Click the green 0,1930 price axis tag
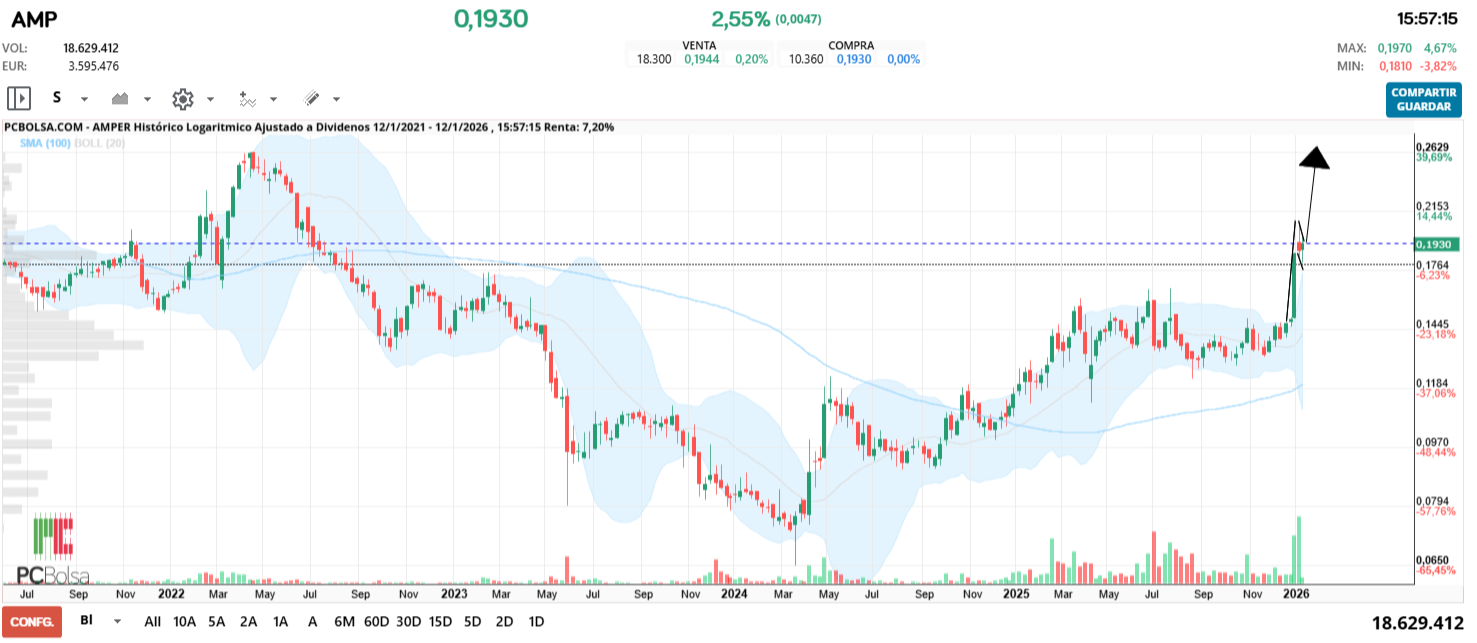1477x643 pixels. [x=1437, y=244]
